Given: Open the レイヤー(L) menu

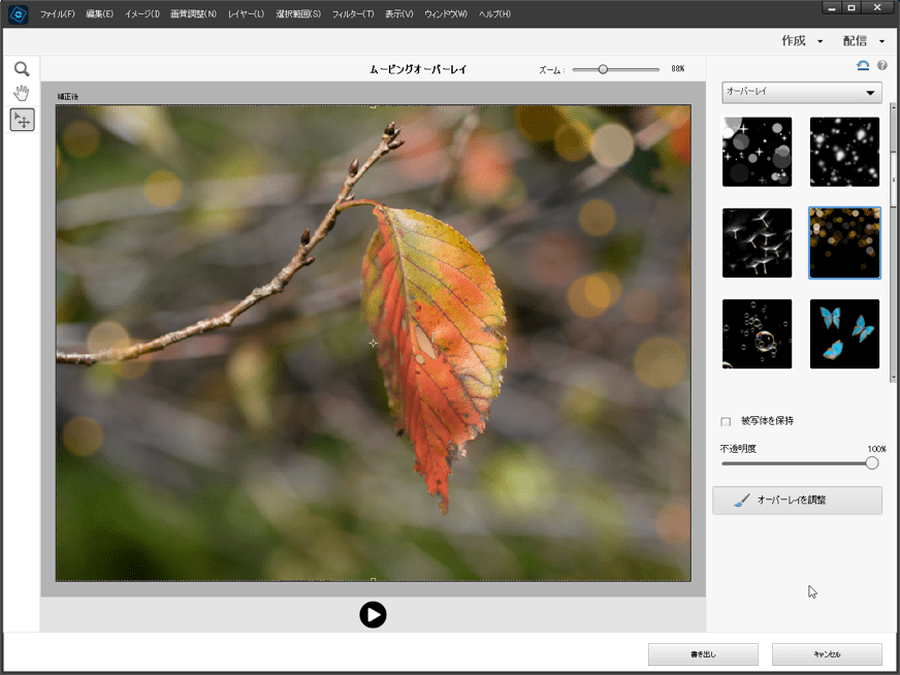Looking at the screenshot, I should (x=246, y=14).
